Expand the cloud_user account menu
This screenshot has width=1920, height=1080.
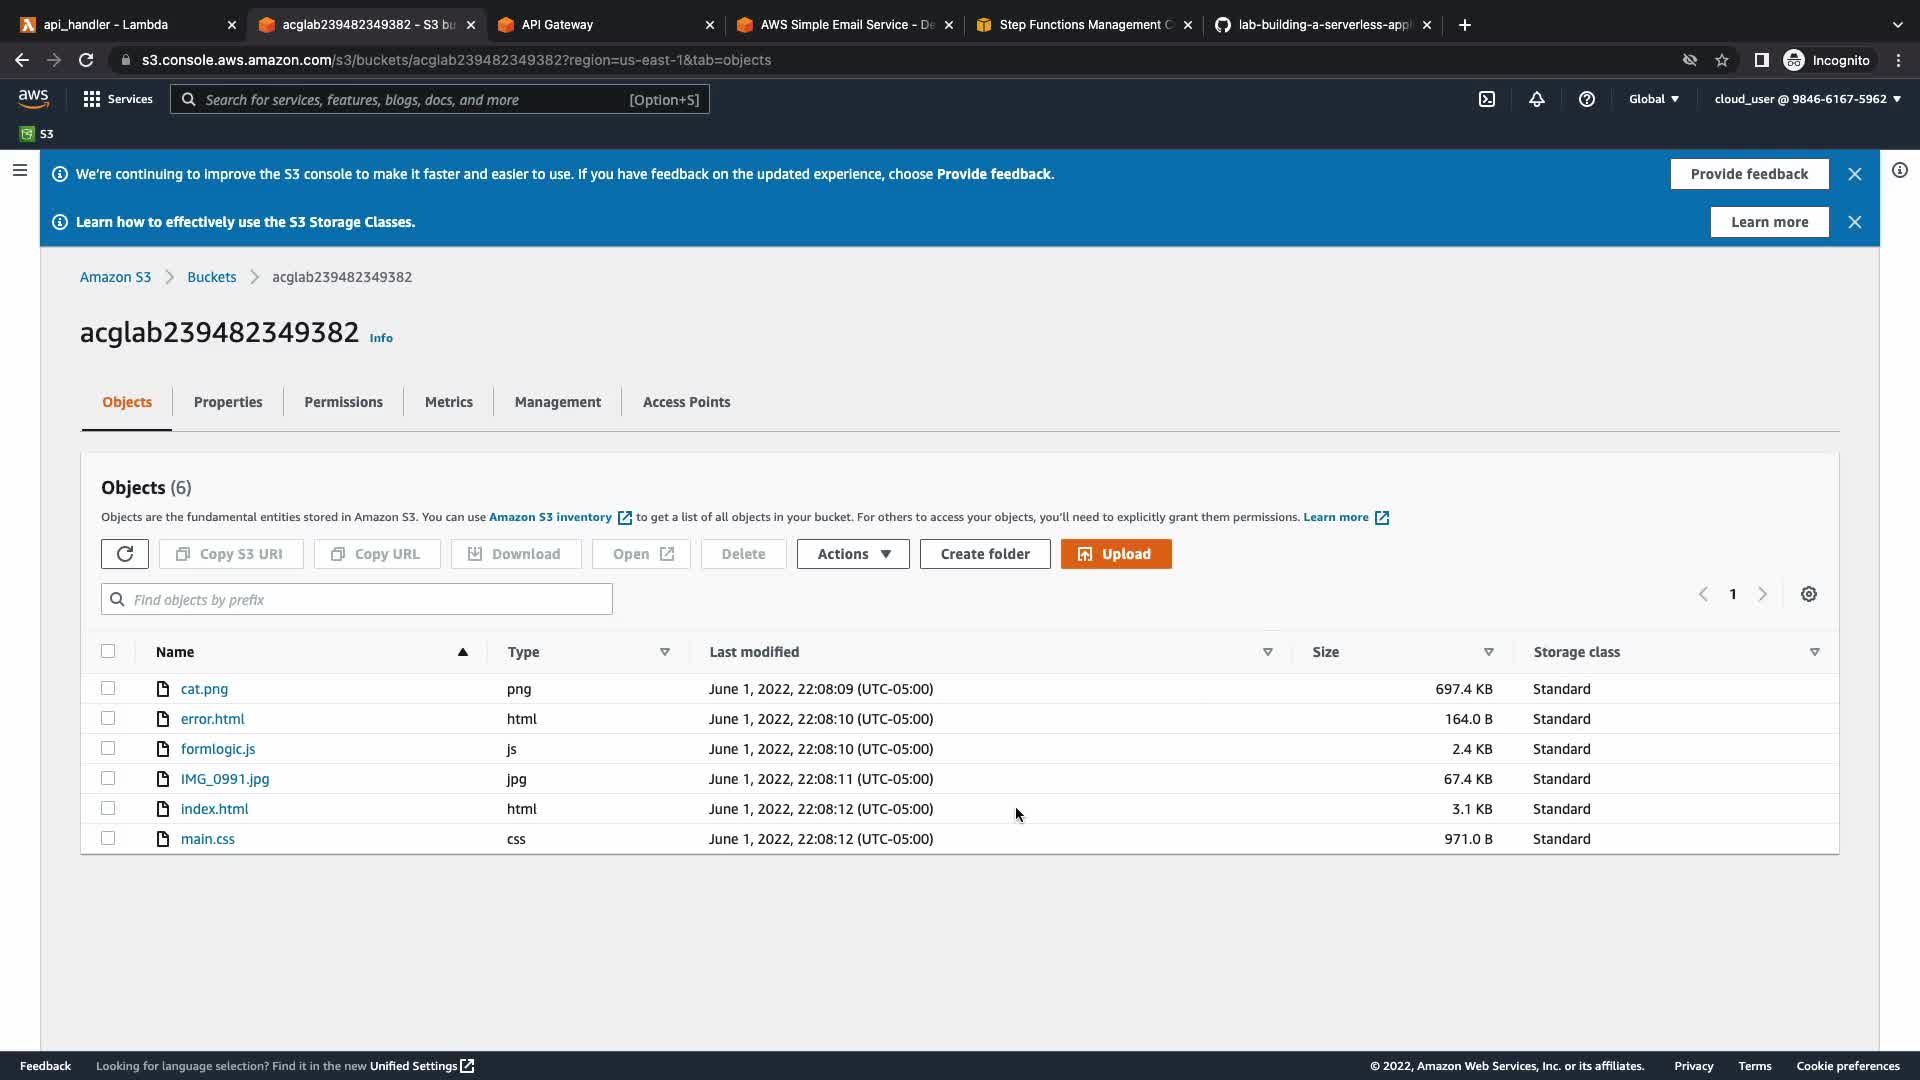(1807, 99)
